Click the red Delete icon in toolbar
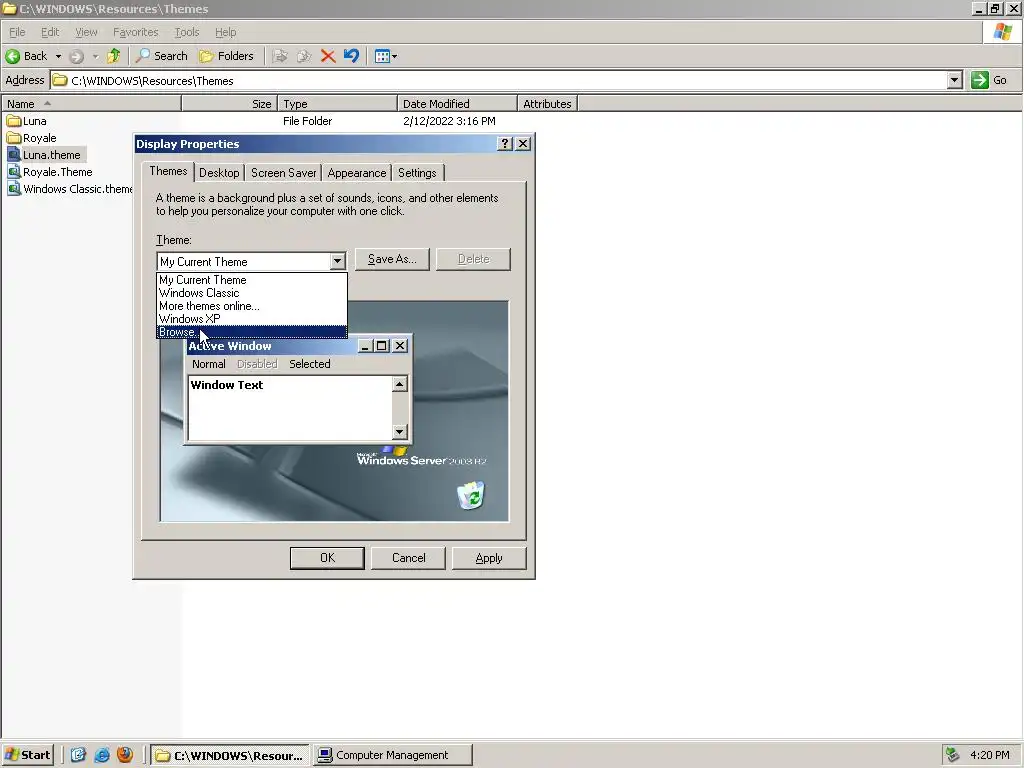Image resolution: width=1024 pixels, height=768 pixels. click(328, 56)
